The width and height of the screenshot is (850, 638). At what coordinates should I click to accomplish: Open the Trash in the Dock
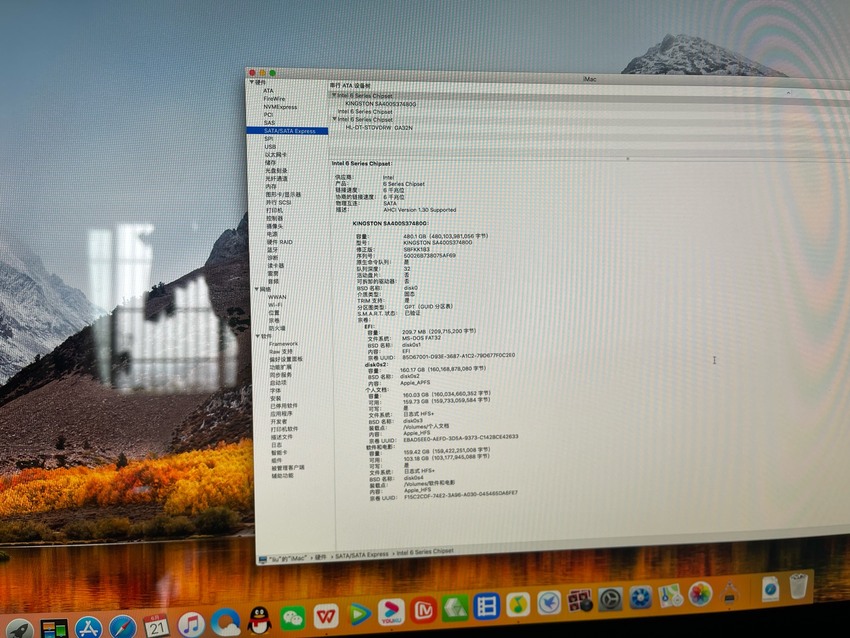[x=799, y=587]
